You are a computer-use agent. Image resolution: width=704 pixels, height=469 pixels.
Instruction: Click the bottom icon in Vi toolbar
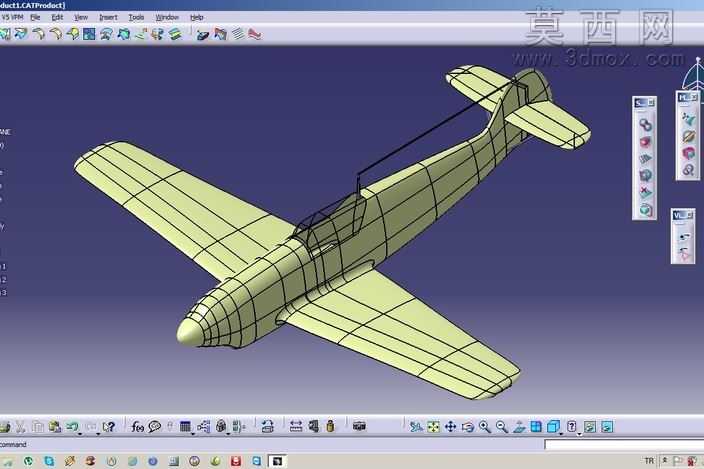tap(683, 254)
